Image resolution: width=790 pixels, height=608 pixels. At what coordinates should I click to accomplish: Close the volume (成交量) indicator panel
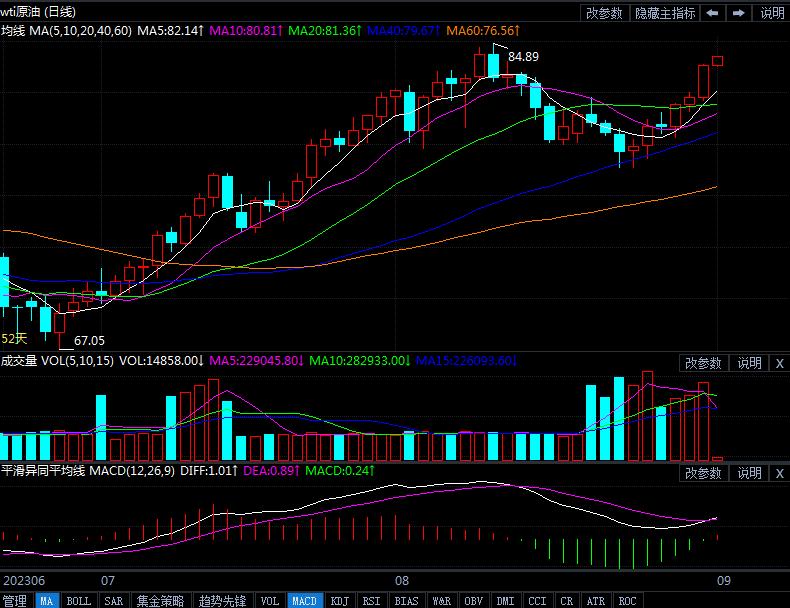(779, 363)
